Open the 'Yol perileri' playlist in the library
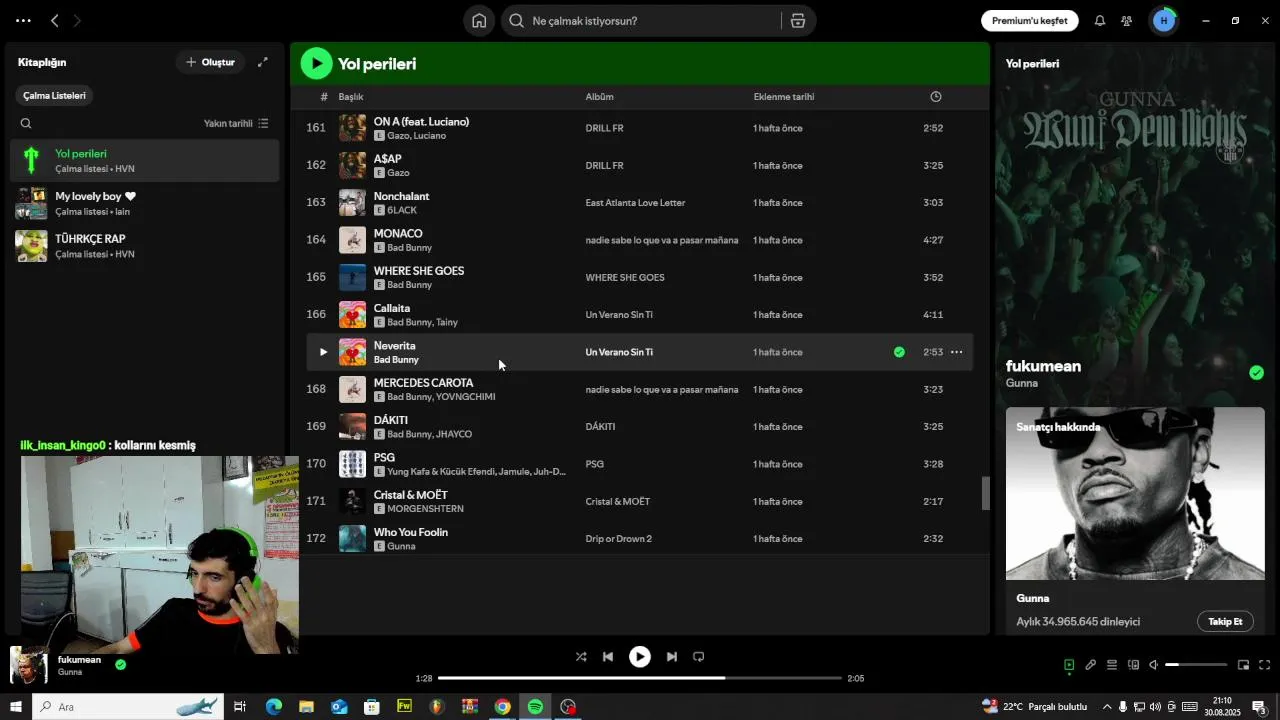The height and width of the screenshot is (720, 1280). [x=145, y=160]
